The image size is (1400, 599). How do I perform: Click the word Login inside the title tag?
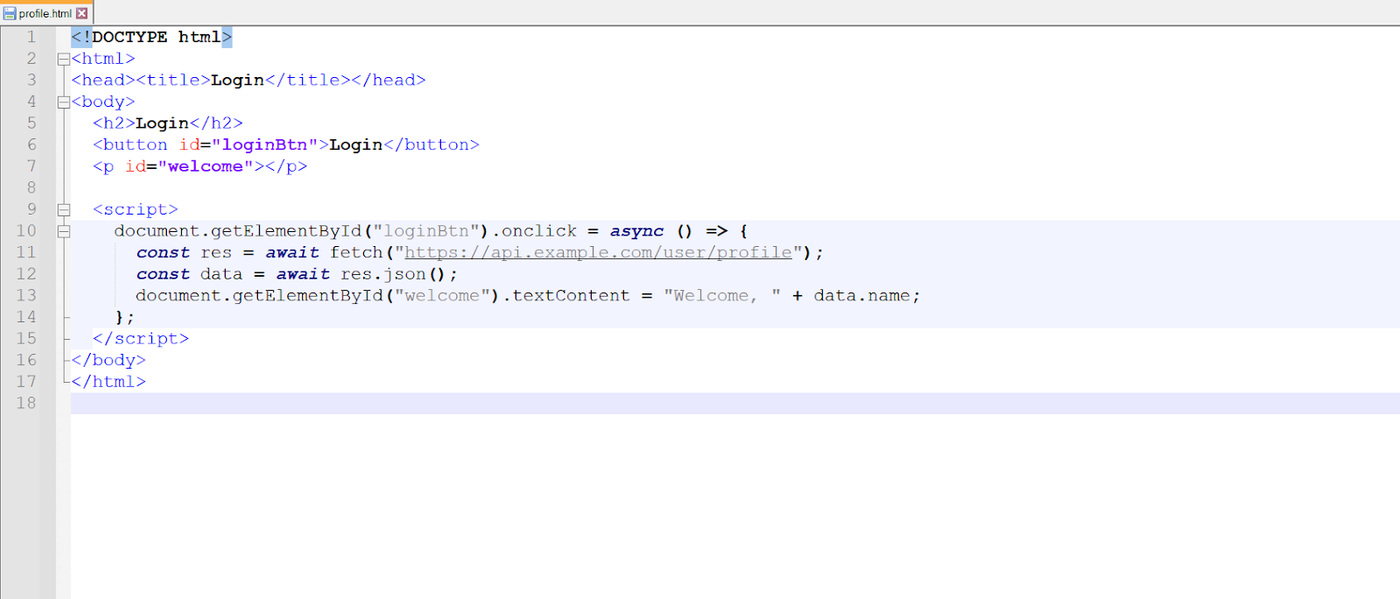pyautogui.click(x=238, y=80)
